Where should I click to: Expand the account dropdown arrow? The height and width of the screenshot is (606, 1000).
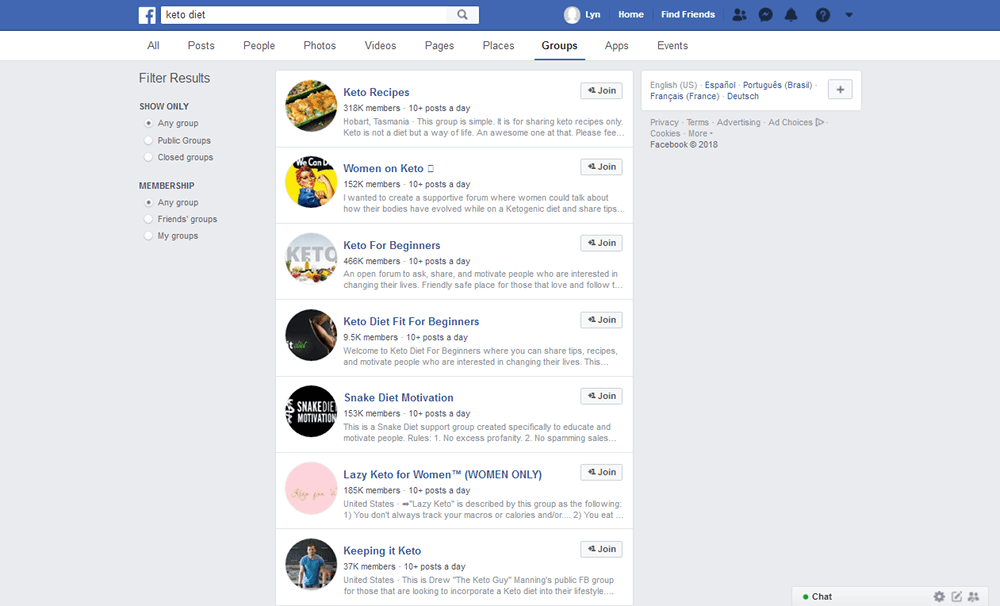[849, 15]
